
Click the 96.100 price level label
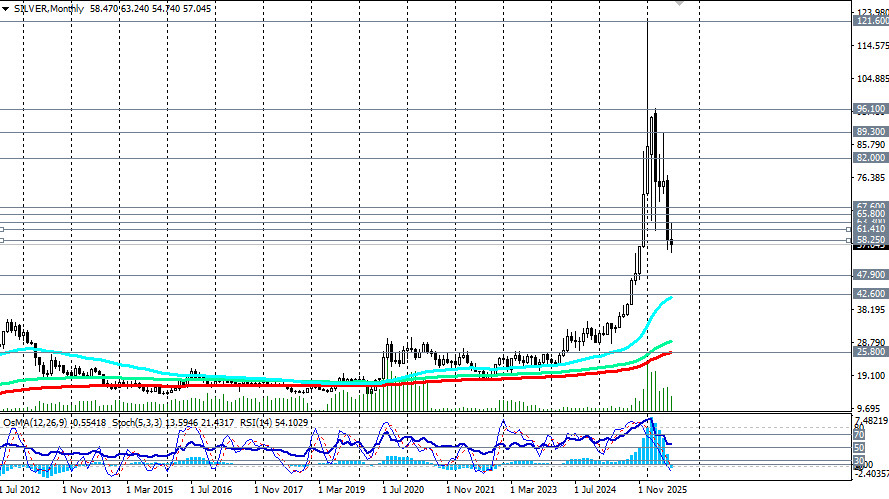tap(870, 109)
